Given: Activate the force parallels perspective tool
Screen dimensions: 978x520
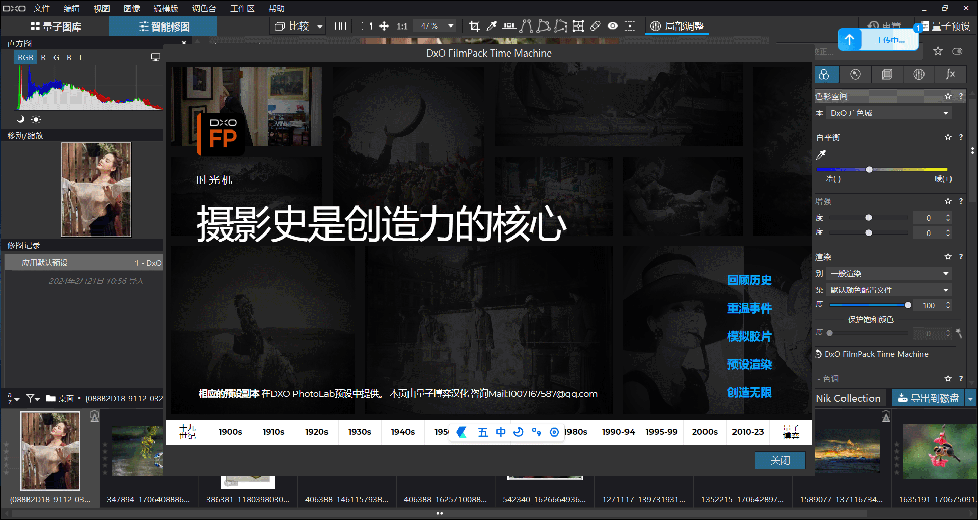Looking at the screenshot, I should (526, 26).
